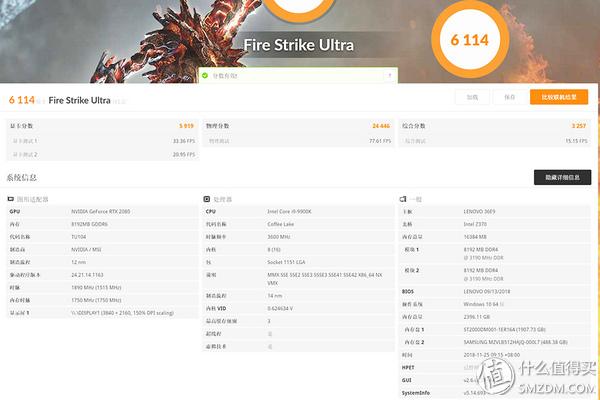Click the orange 6 114 score beside Fire Strike Ultra heading
Screen dimensions: 600x400
click(21, 100)
